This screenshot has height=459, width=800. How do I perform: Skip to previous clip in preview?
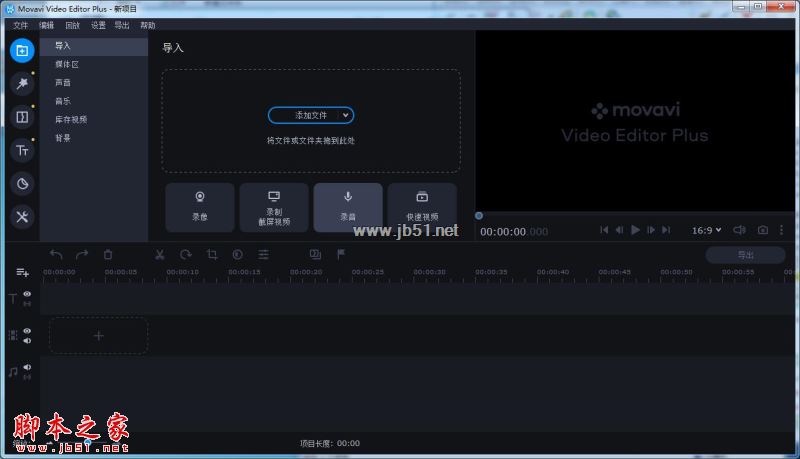pos(604,230)
